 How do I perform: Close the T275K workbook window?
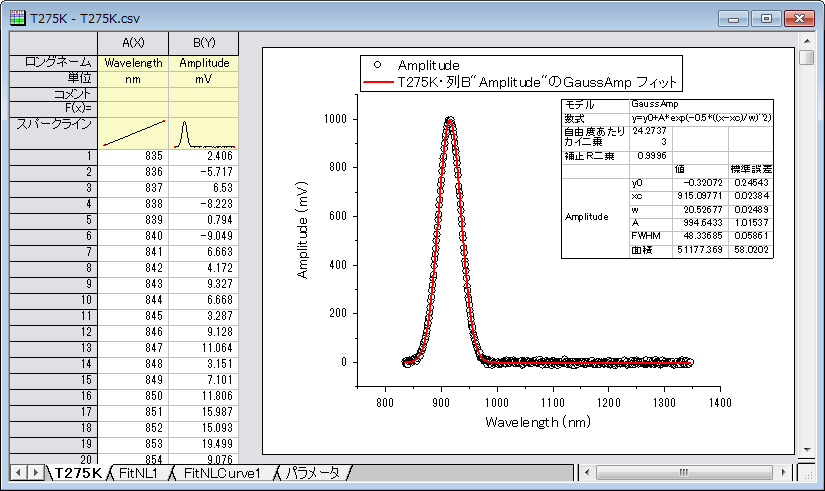[x=799, y=19]
